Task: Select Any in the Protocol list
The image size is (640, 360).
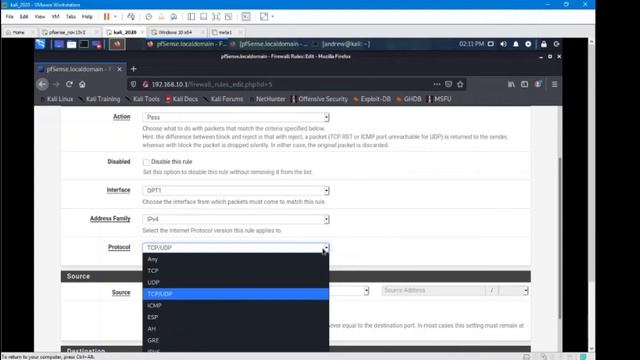Action: 236,259
